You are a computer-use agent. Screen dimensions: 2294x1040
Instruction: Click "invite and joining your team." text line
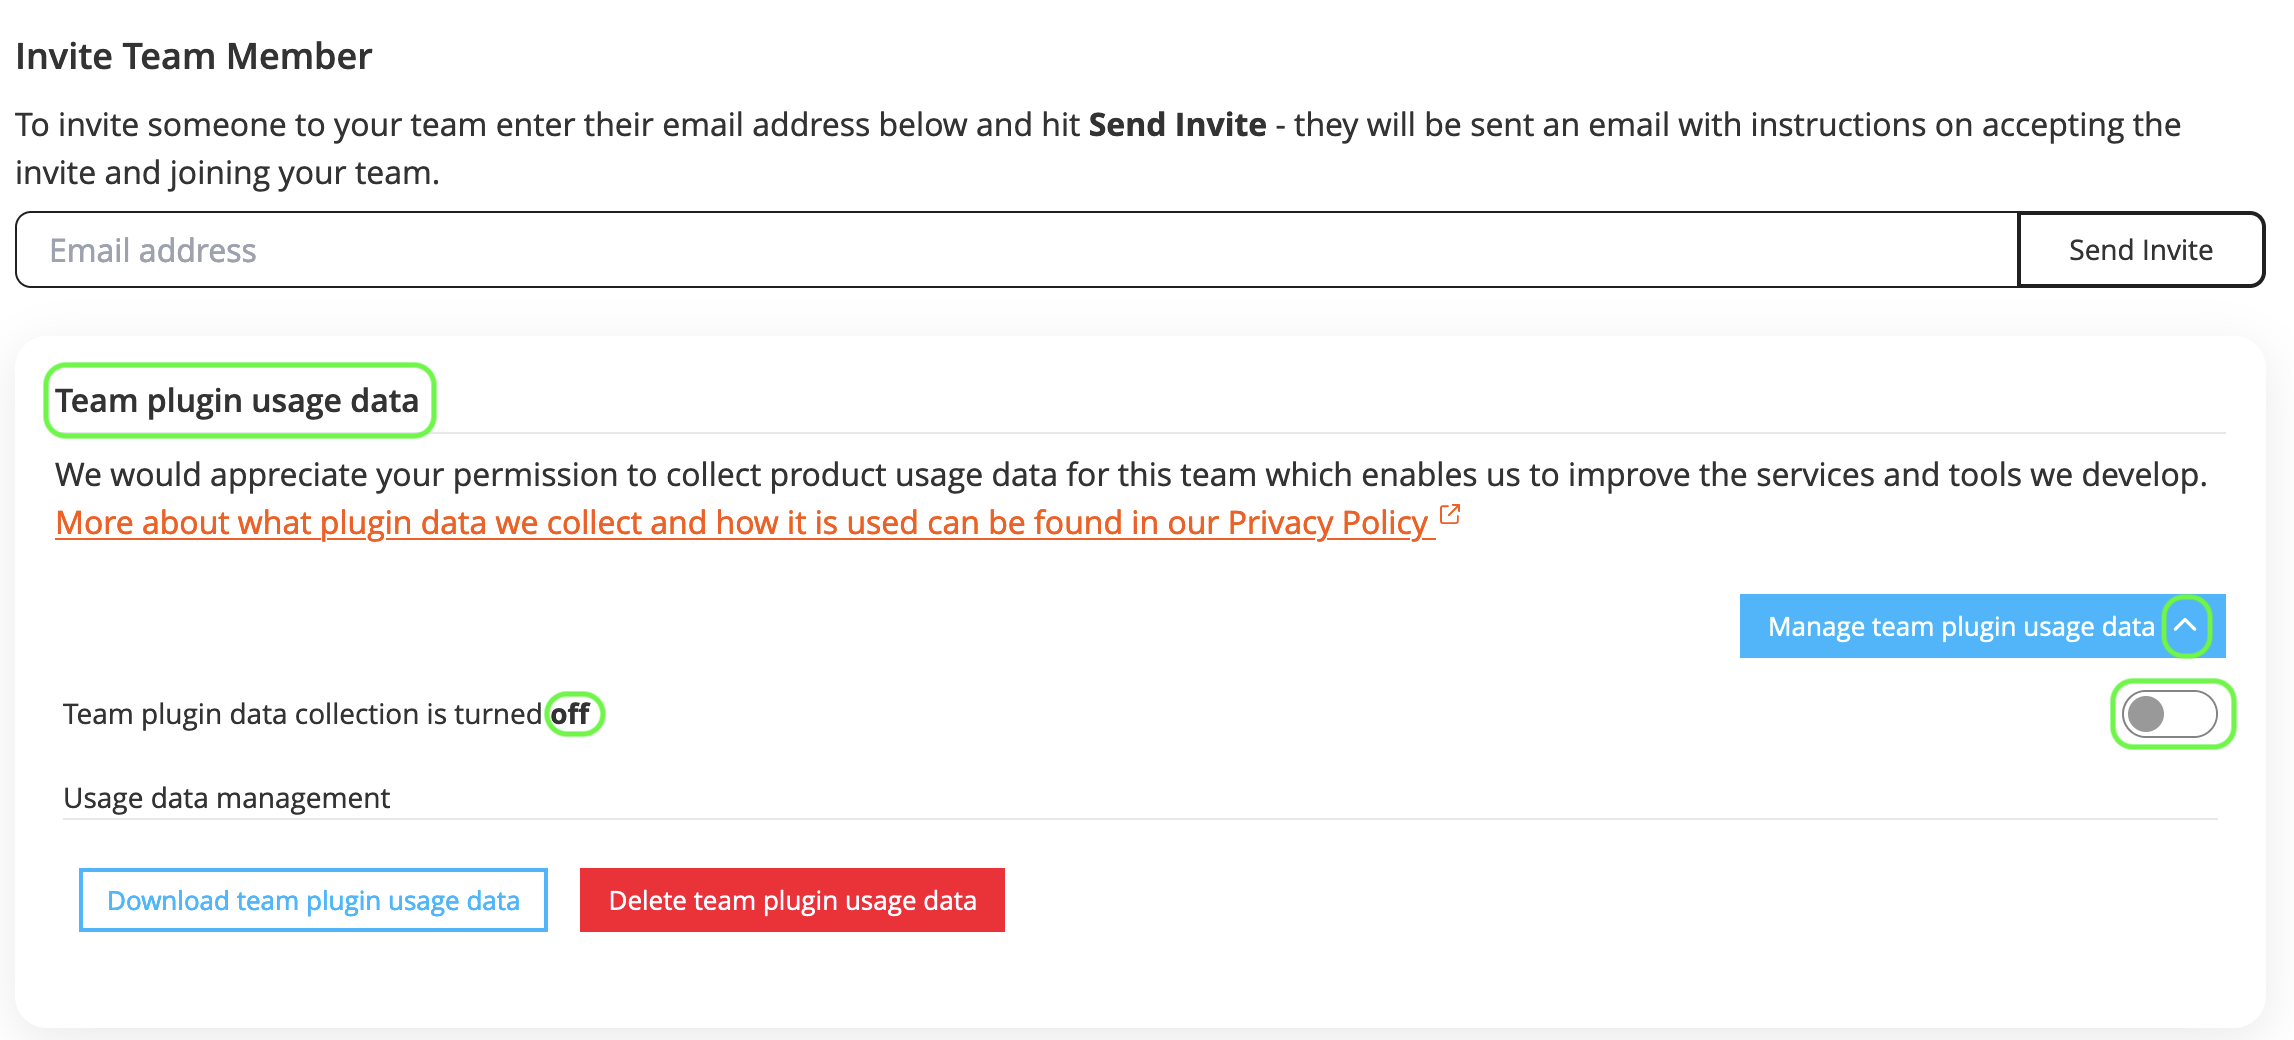coord(227,173)
